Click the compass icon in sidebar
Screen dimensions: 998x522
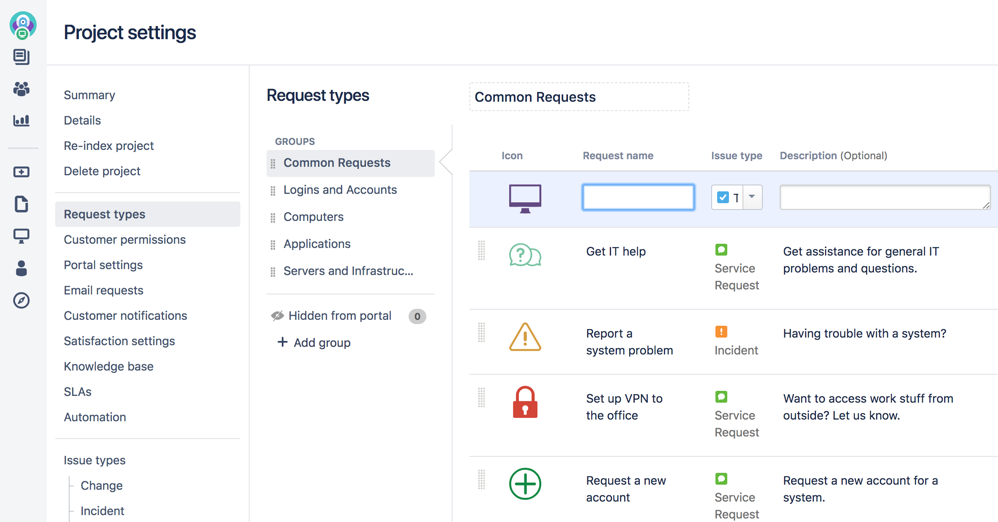(x=21, y=300)
